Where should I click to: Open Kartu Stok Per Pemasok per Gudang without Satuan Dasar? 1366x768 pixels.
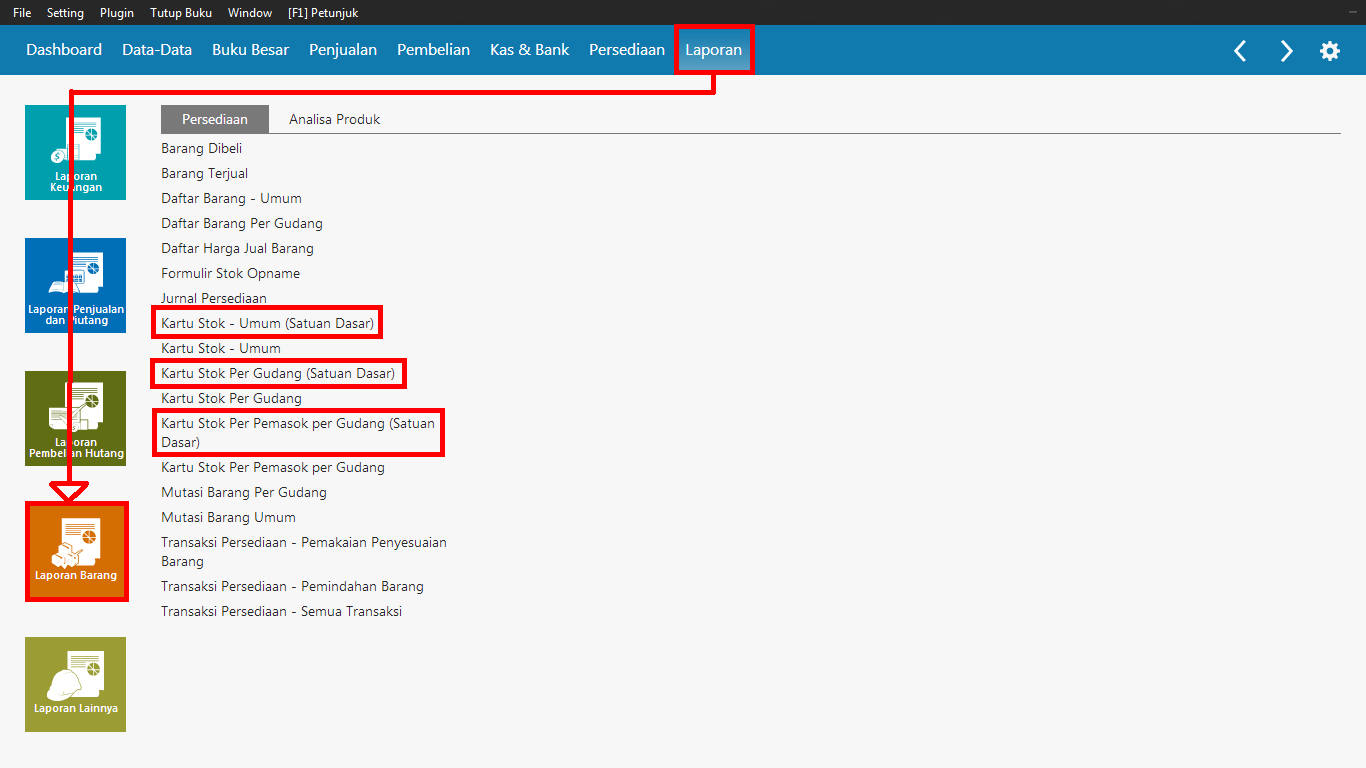(273, 467)
